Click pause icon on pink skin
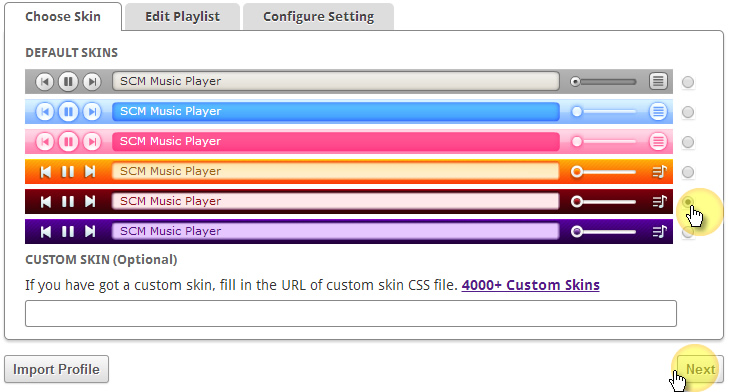The width and height of the screenshot is (730, 392). [x=68, y=142]
